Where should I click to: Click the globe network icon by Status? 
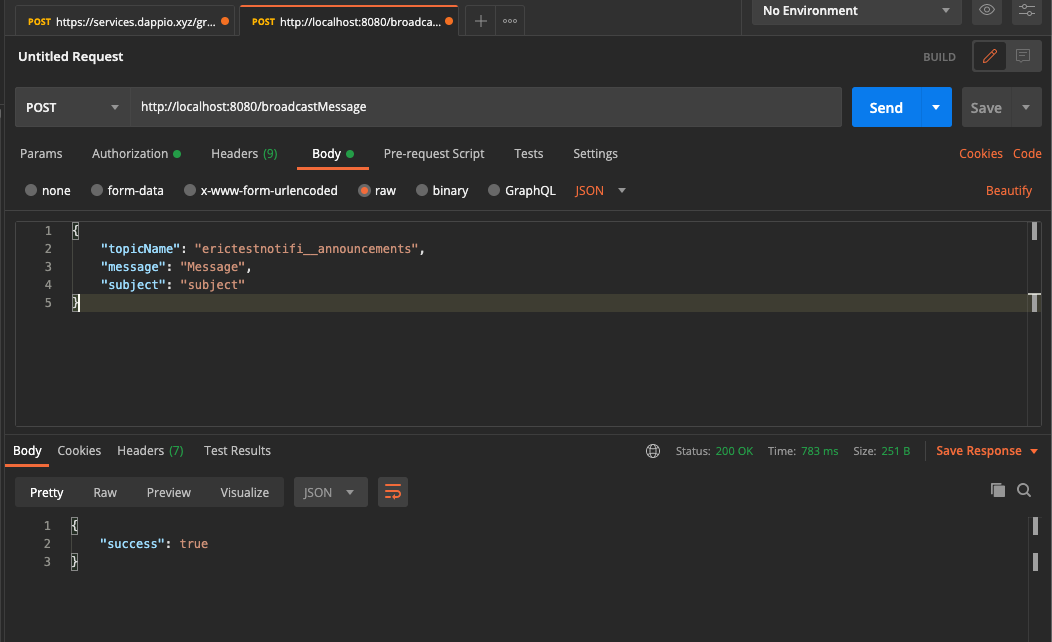[653, 451]
